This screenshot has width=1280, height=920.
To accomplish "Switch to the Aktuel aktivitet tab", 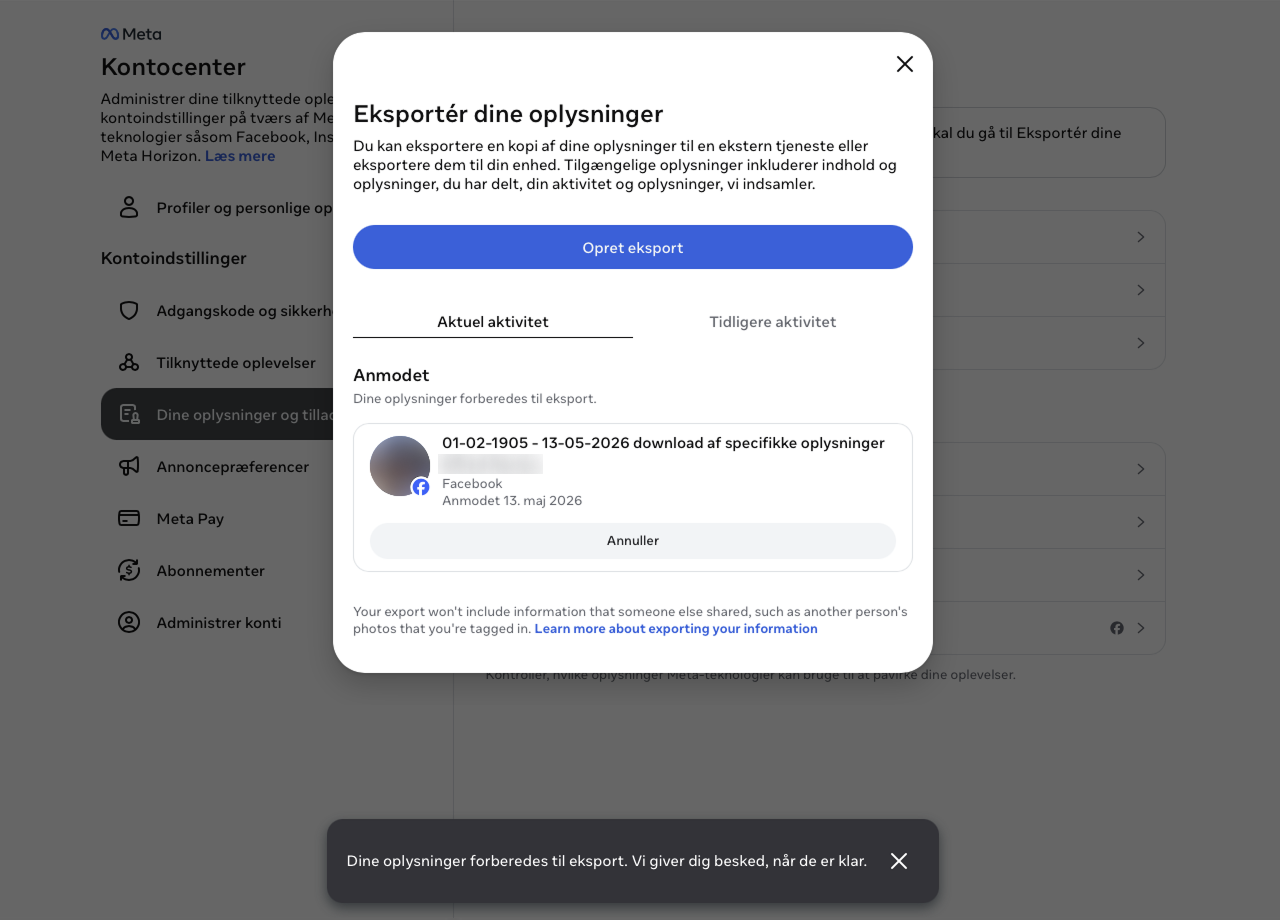I will click(493, 322).
